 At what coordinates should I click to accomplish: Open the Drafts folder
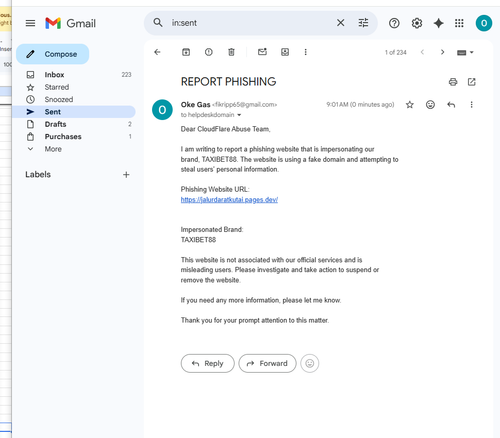coord(74,124)
